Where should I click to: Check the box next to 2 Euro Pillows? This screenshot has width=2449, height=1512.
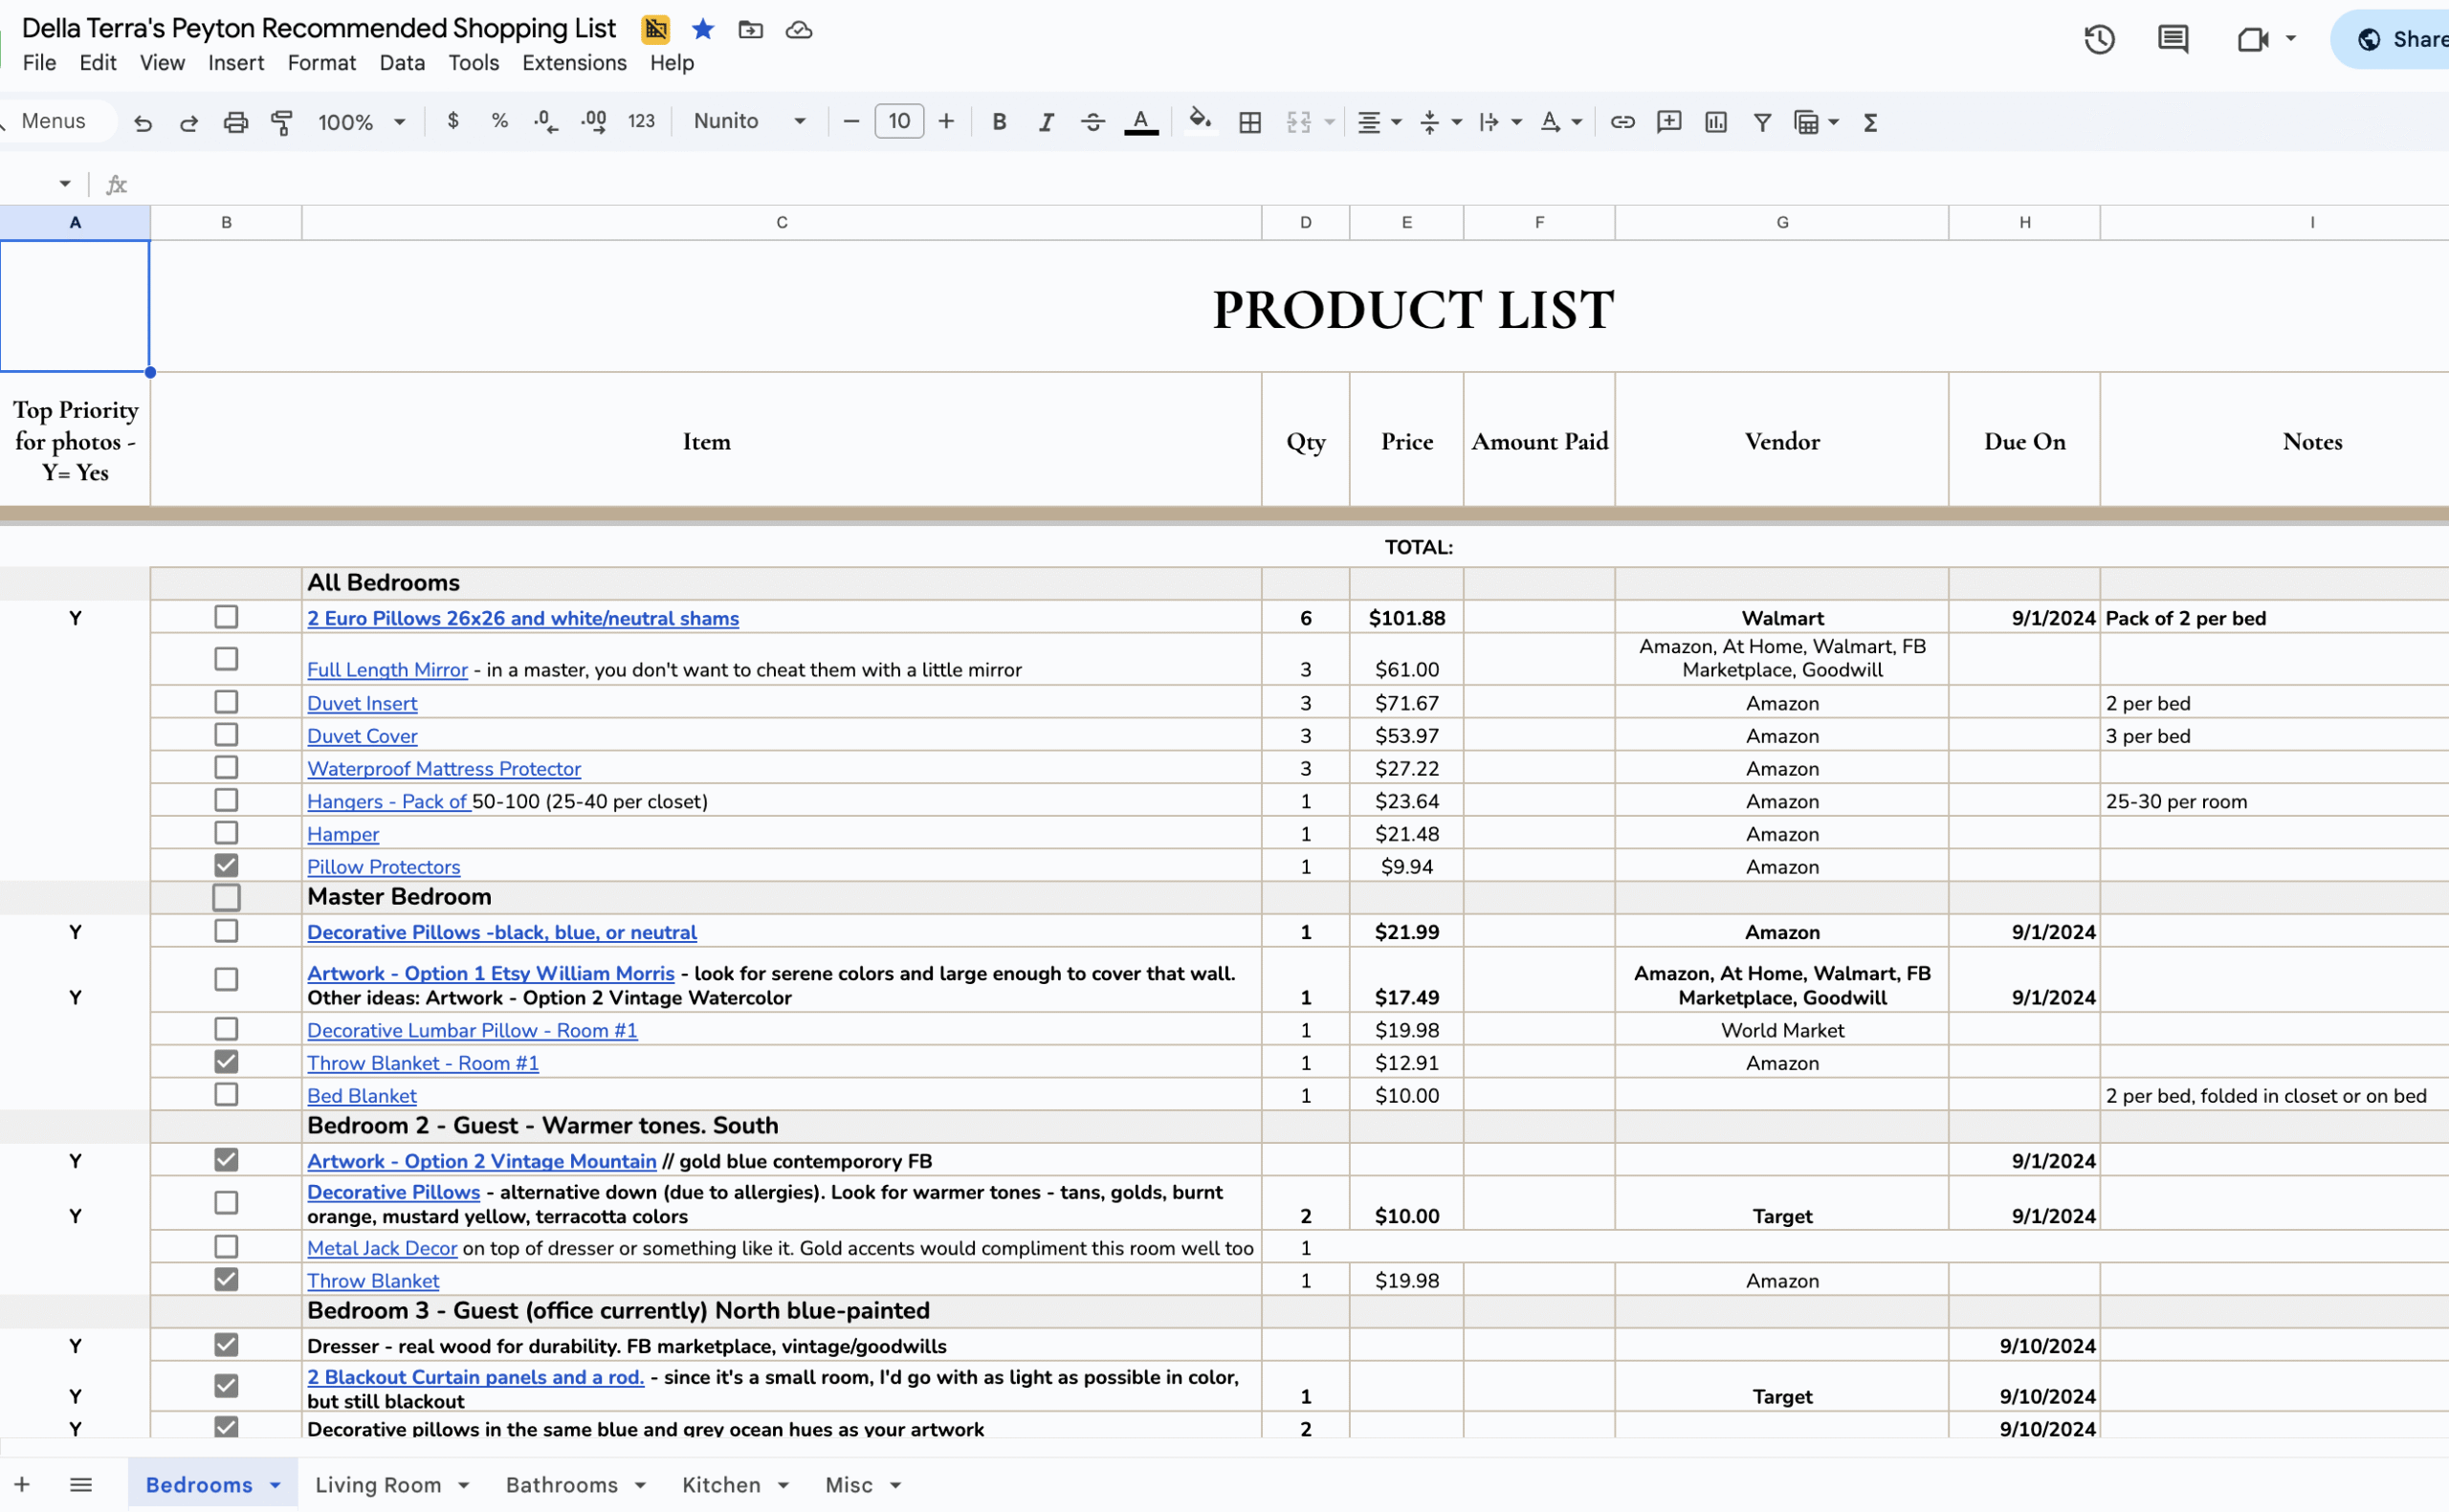[x=225, y=616]
